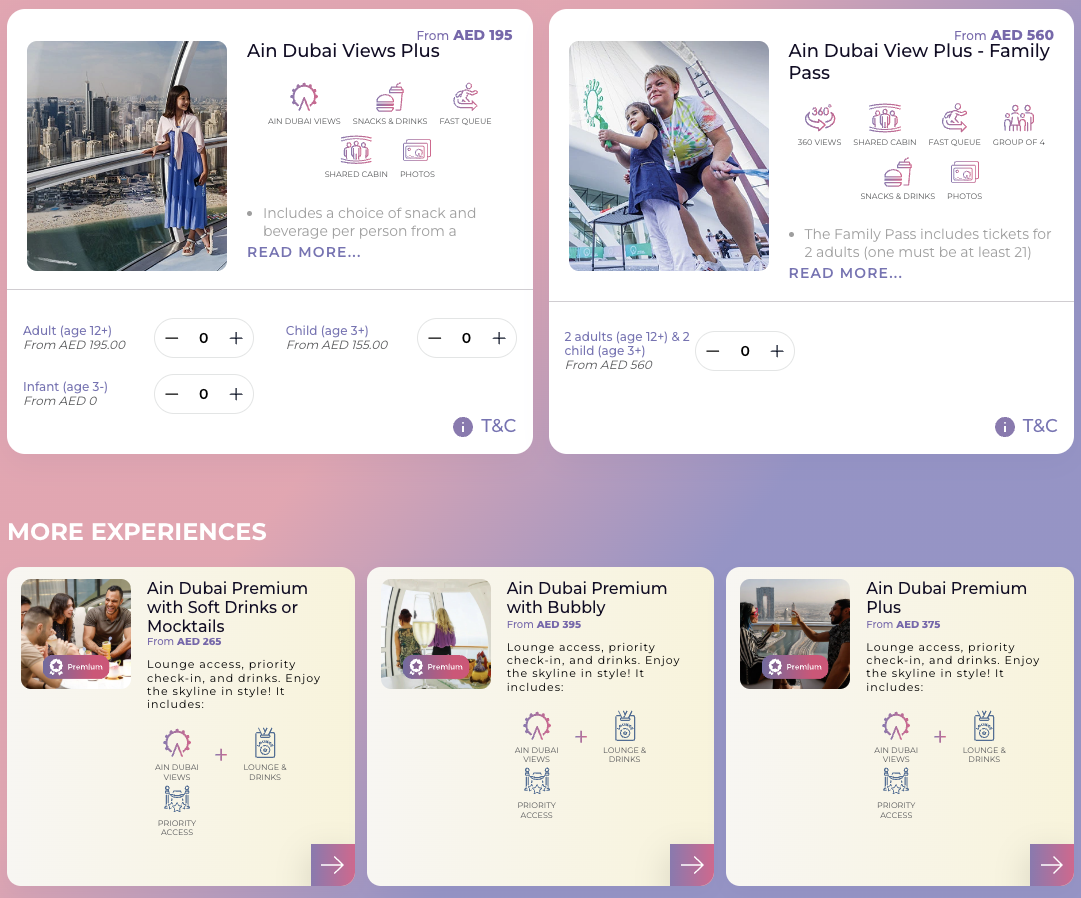Viewport: 1081px width, 898px height.
Task: Click Premium badge on Premium Plus card image
Action: (796, 666)
